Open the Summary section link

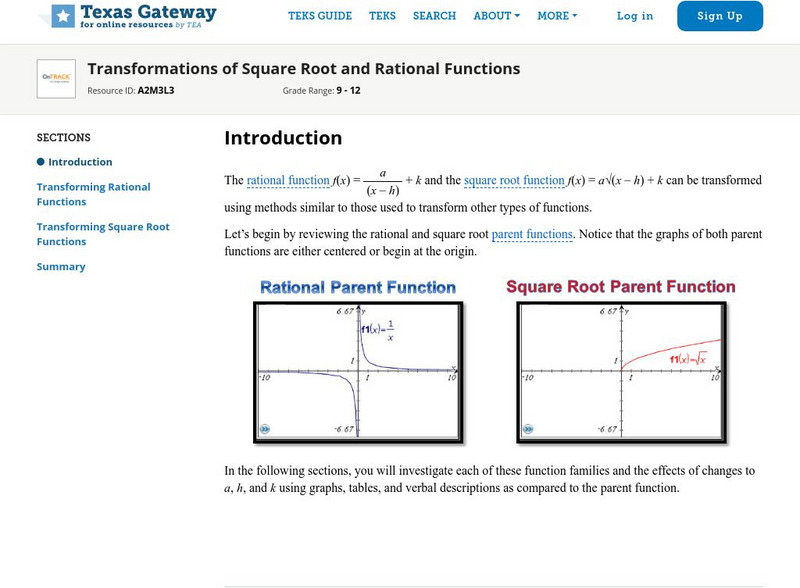tap(62, 266)
